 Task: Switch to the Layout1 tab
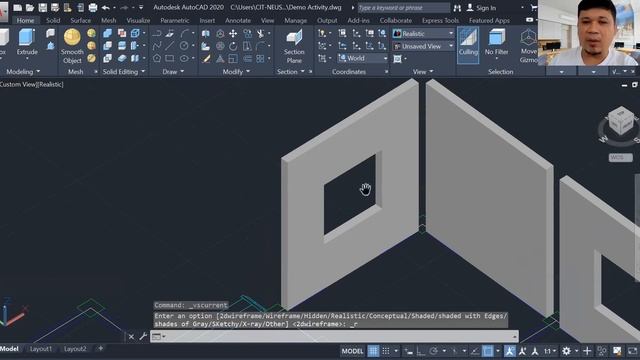[40, 349]
